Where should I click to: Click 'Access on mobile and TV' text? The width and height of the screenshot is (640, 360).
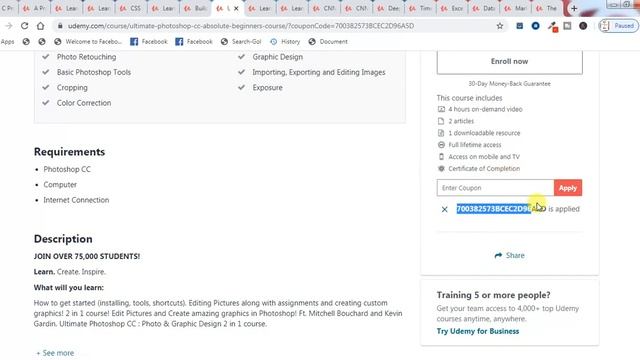484,157
